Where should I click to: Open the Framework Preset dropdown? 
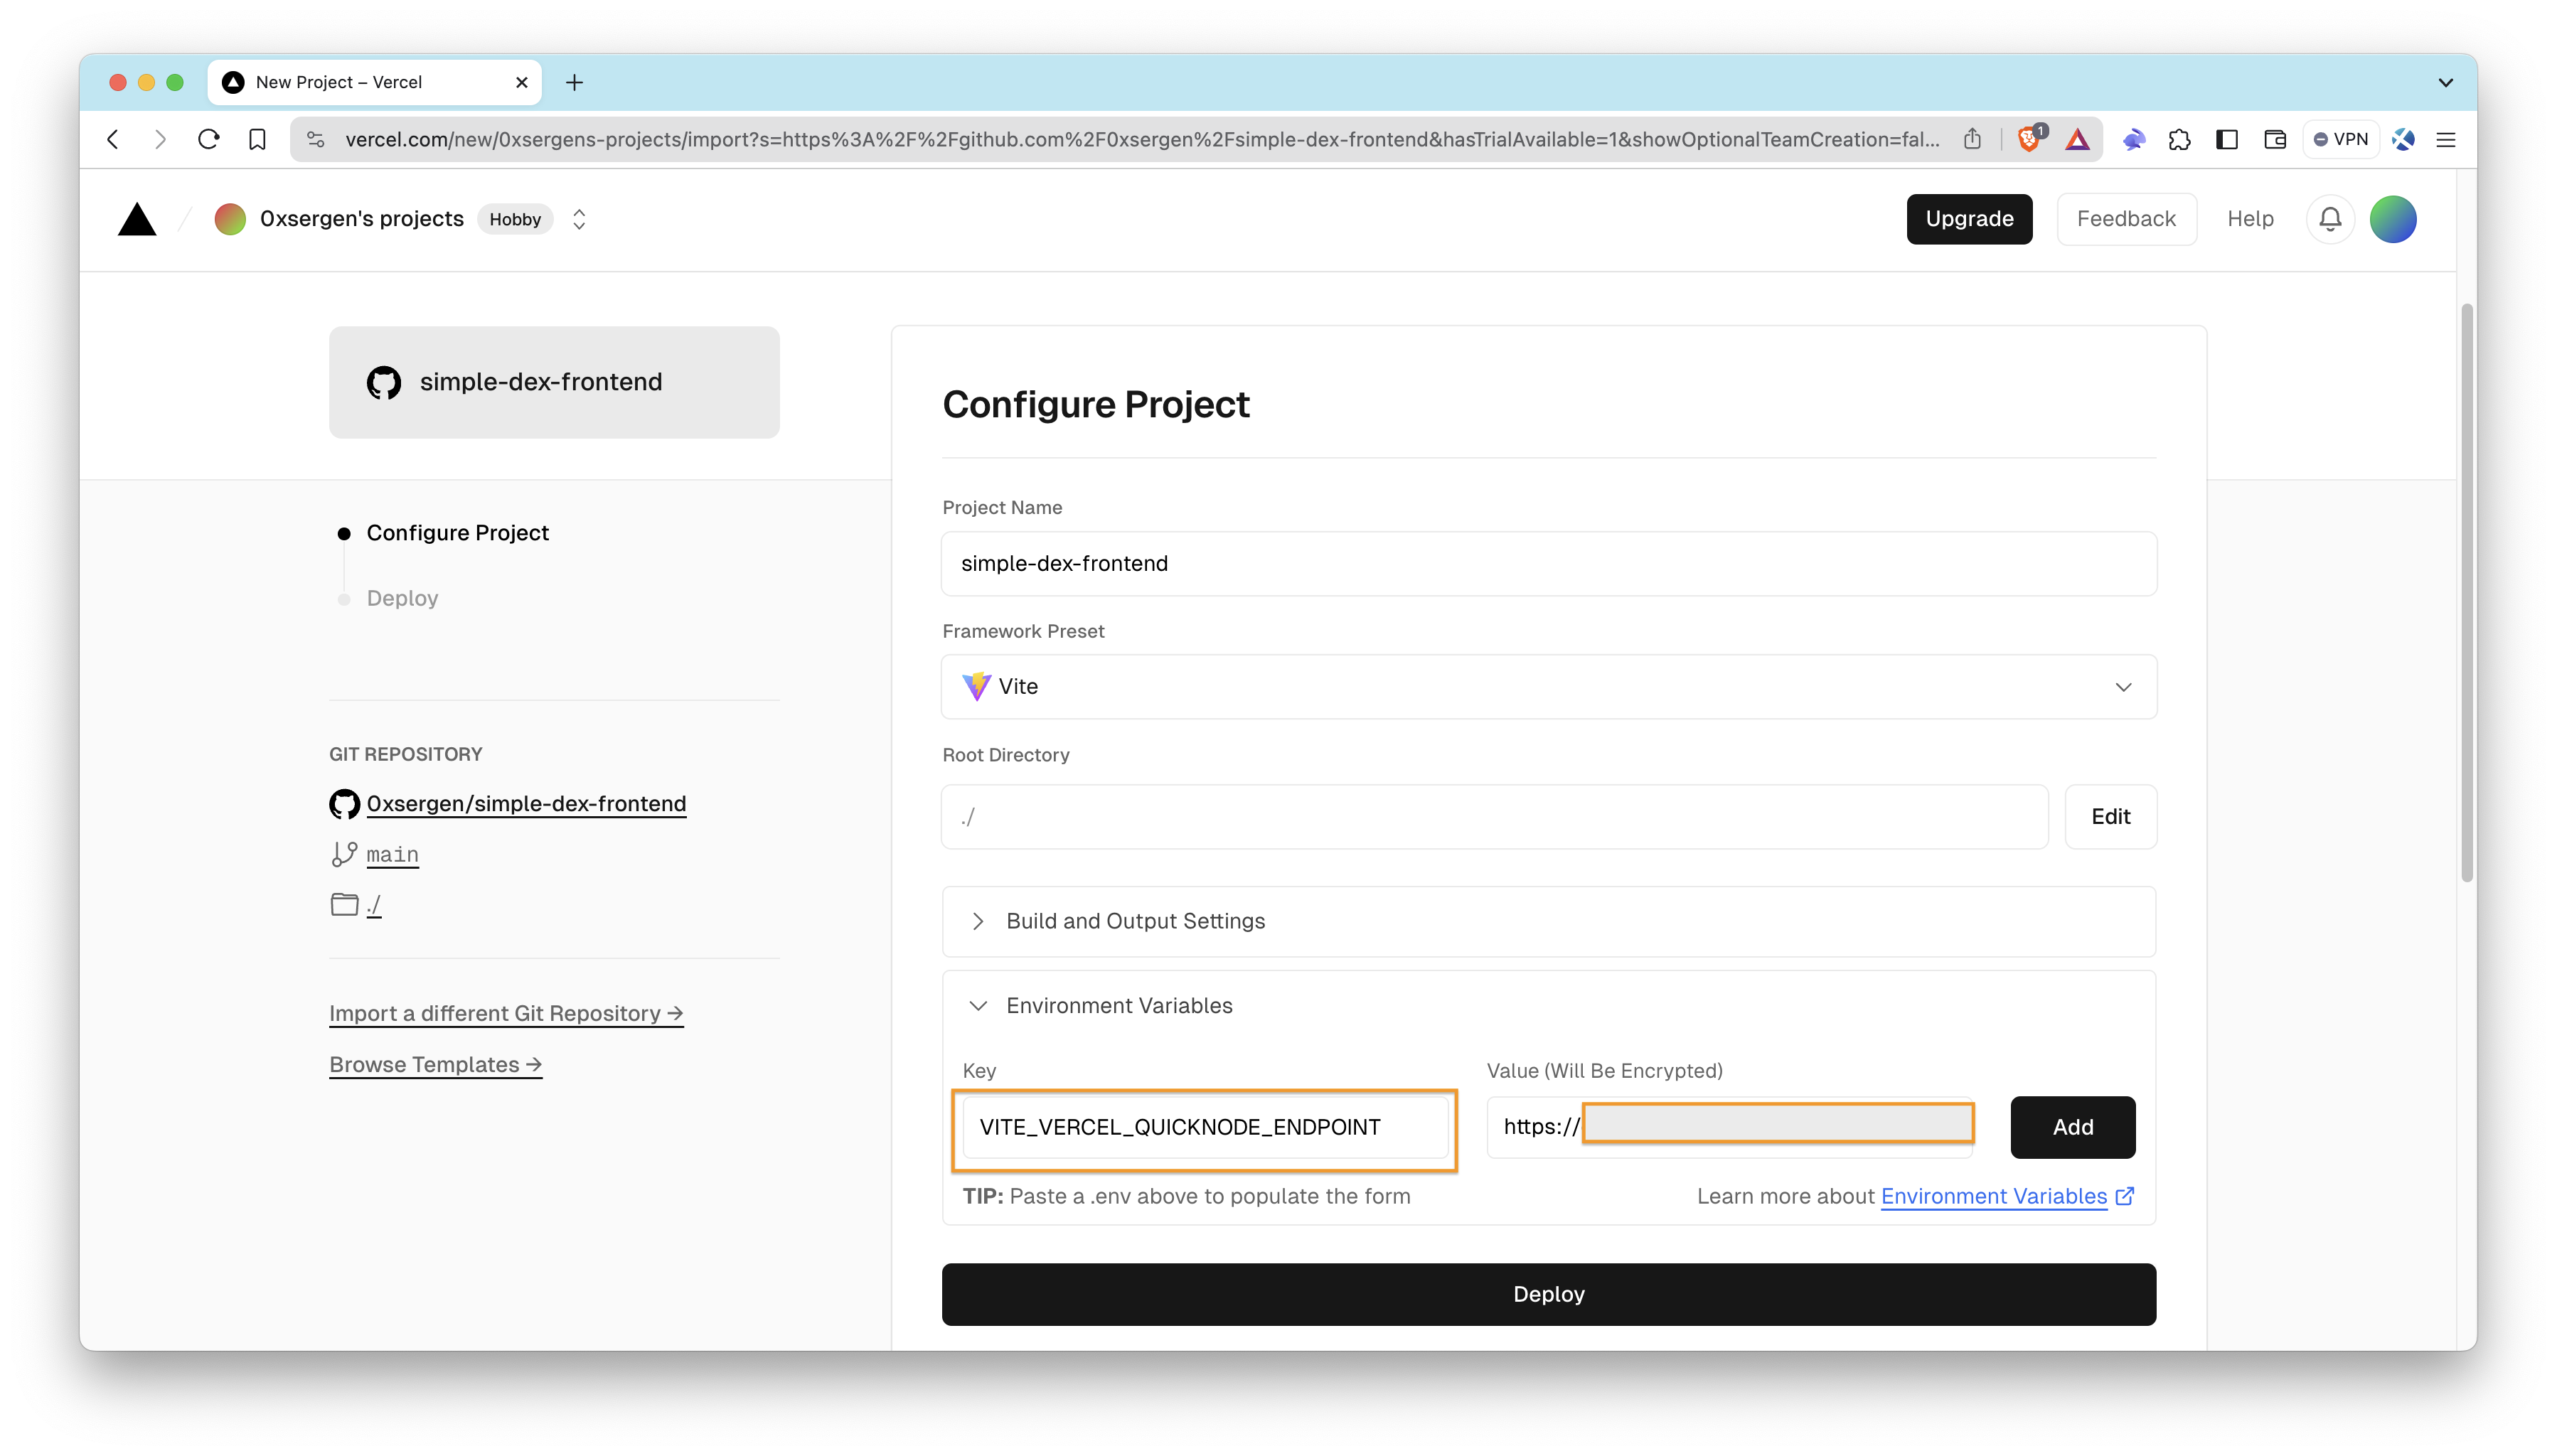[x=1548, y=687]
